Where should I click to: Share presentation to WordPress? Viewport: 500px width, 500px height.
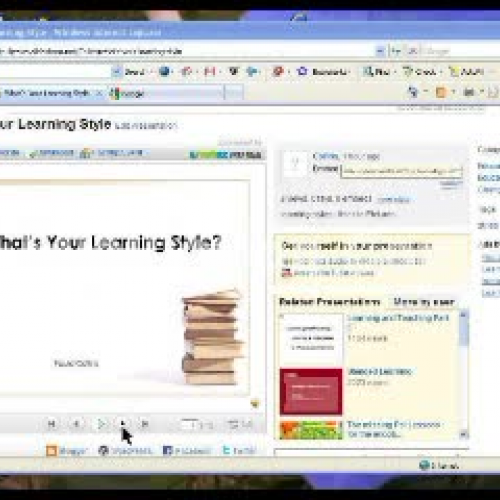(125, 451)
